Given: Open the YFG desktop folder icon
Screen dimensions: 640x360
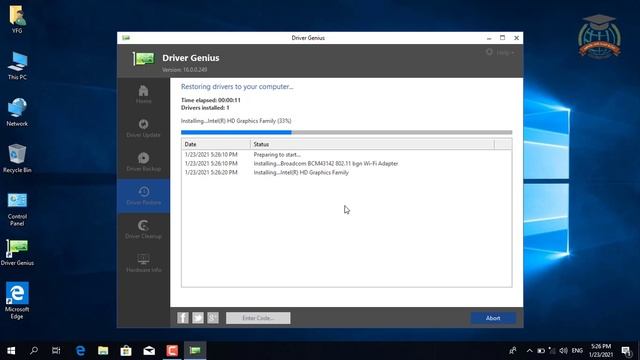Looking at the screenshot, I should tap(17, 20).
